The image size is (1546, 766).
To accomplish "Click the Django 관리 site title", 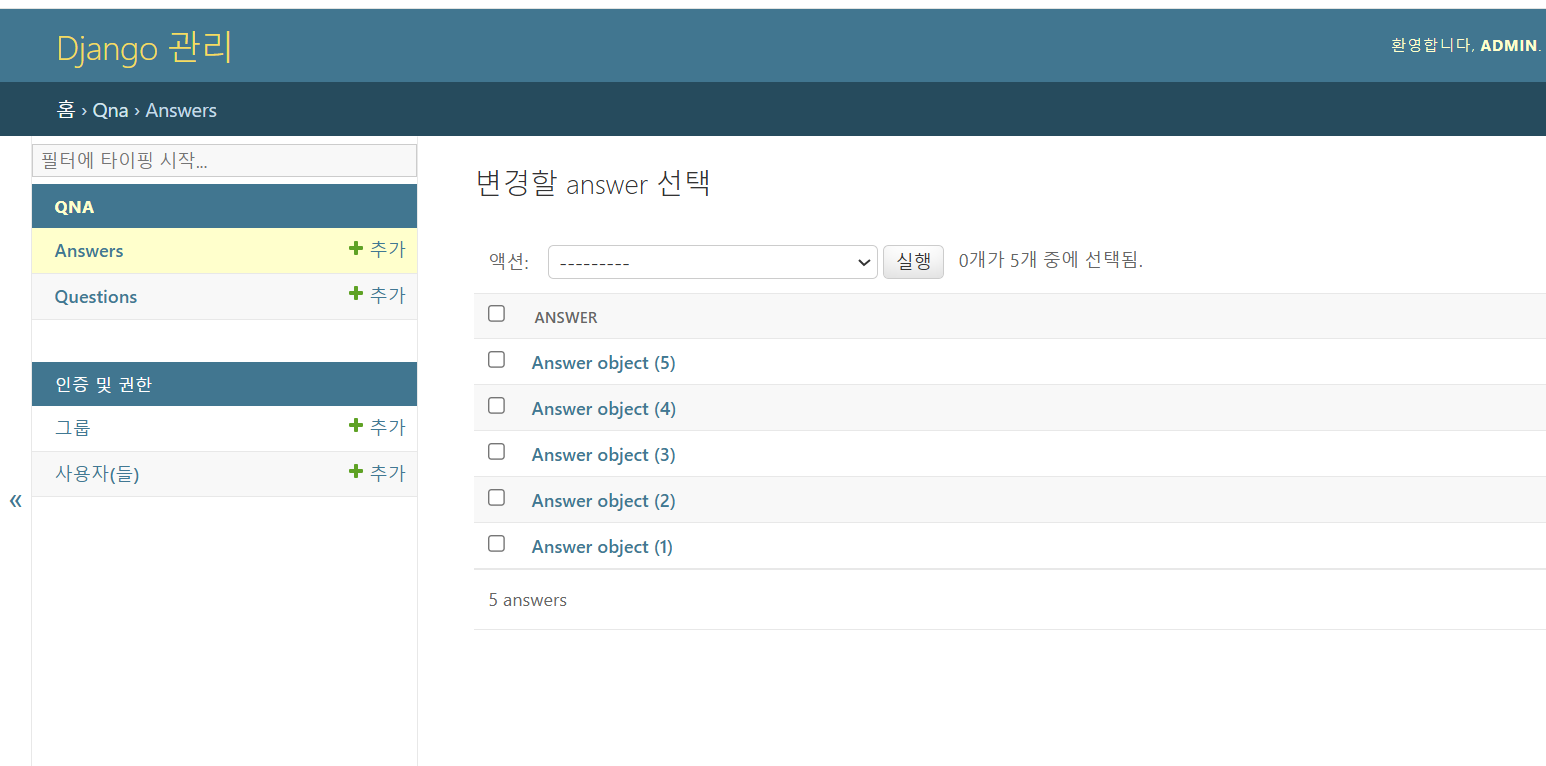I will (x=145, y=48).
